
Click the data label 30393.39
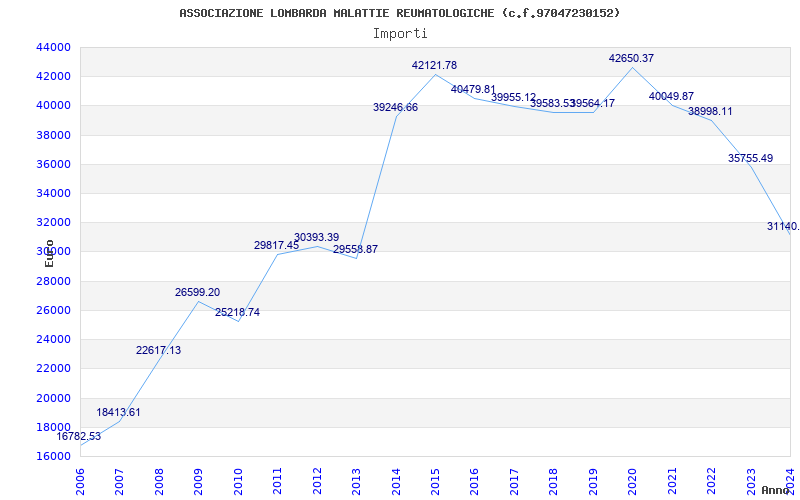point(316,237)
